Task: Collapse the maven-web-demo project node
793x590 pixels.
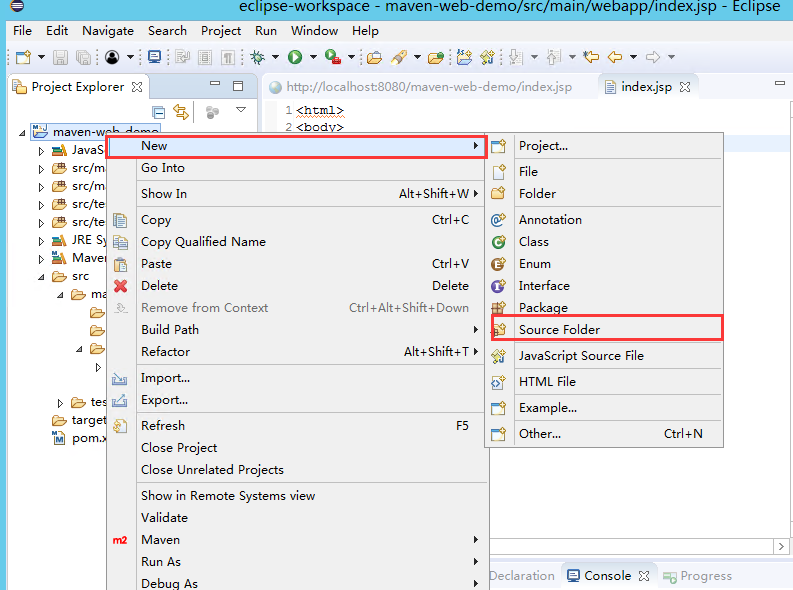Action: pyautogui.click(x=22, y=133)
